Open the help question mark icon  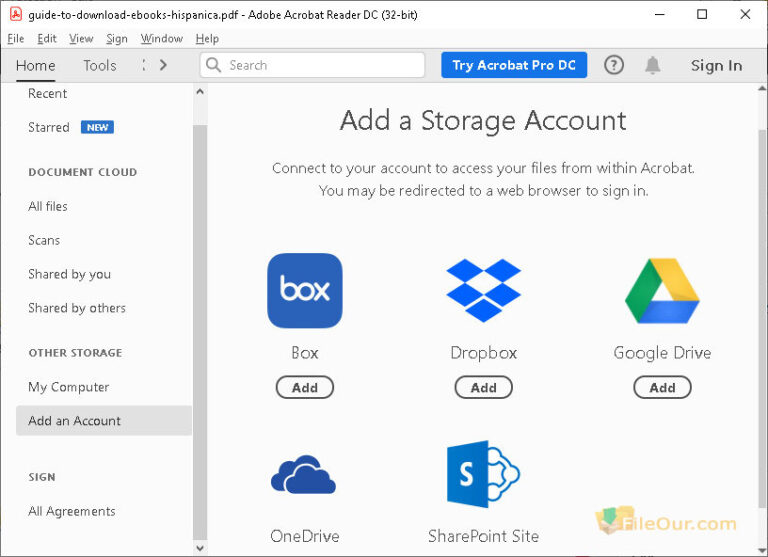click(x=614, y=65)
